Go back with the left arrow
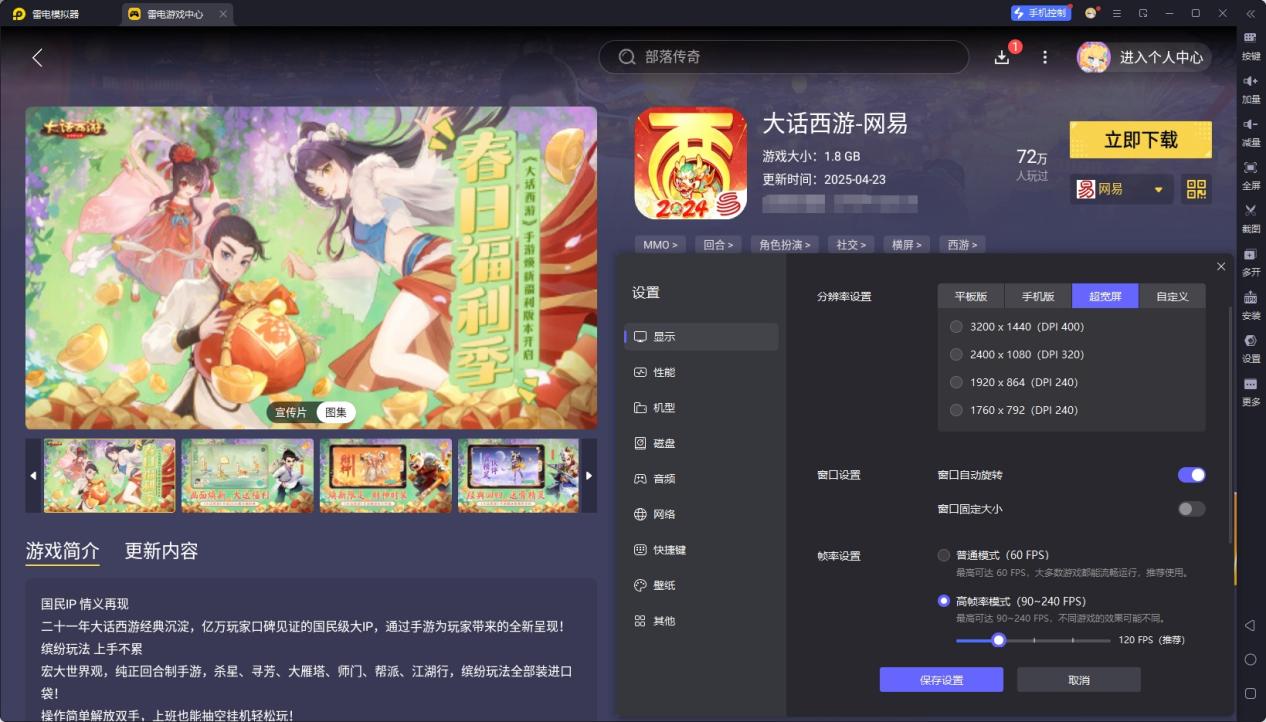Image resolution: width=1266 pixels, height=722 pixels. [37, 57]
